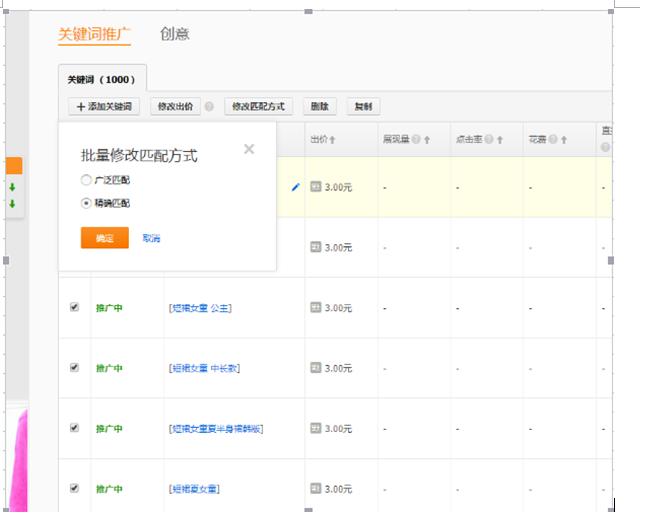Switch to the 创意 tab
Image resolution: width=663 pixels, height=515 pixels.
[175, 34]
